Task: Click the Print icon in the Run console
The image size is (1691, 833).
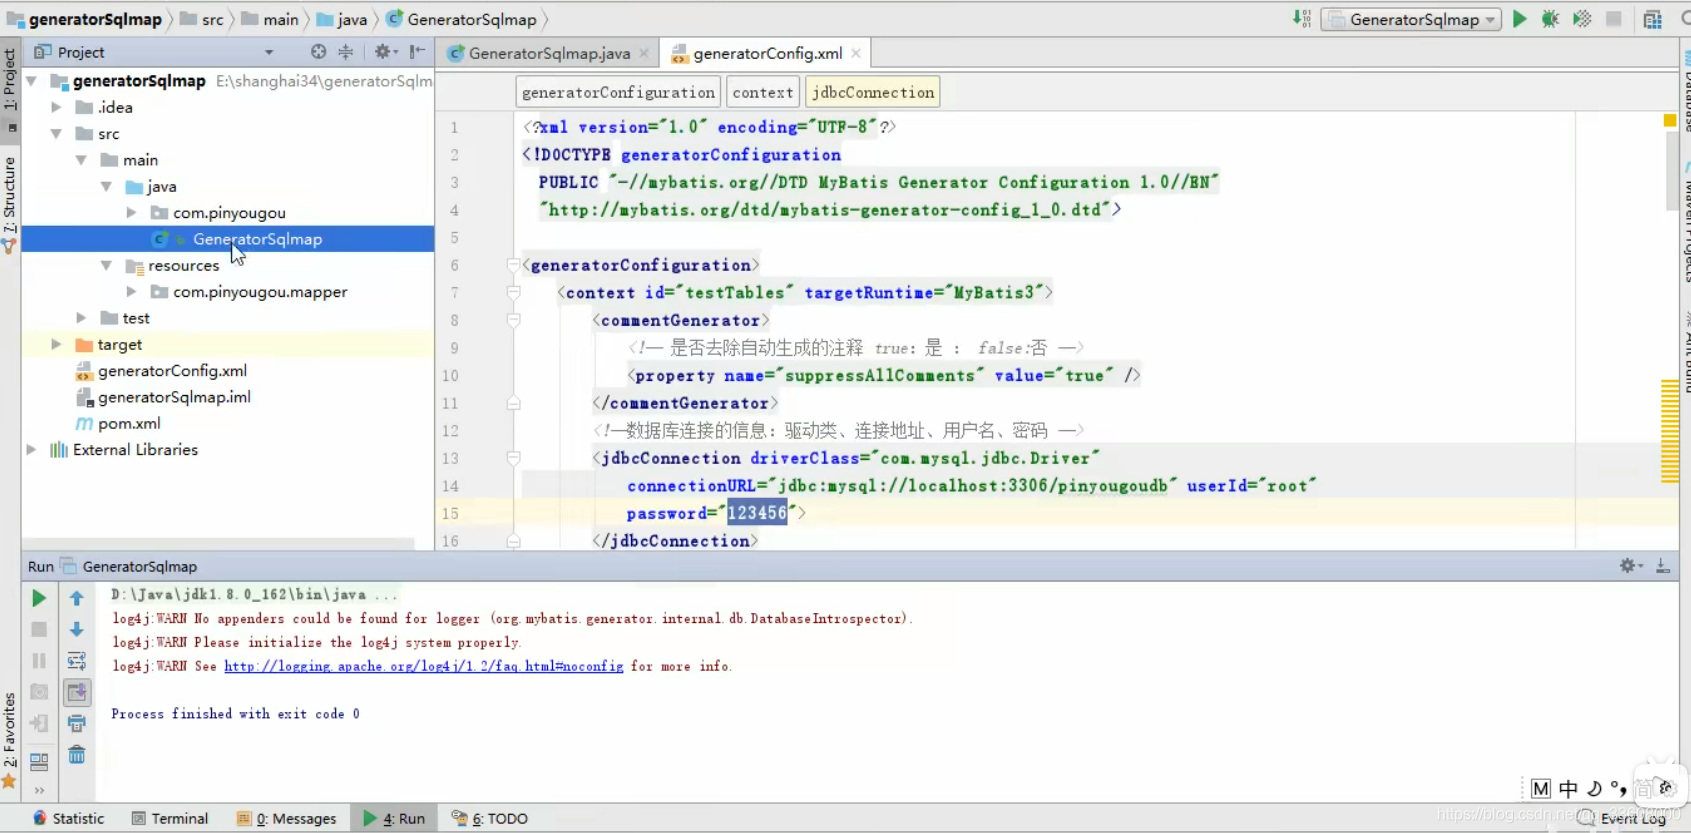Action: [77, 723]
